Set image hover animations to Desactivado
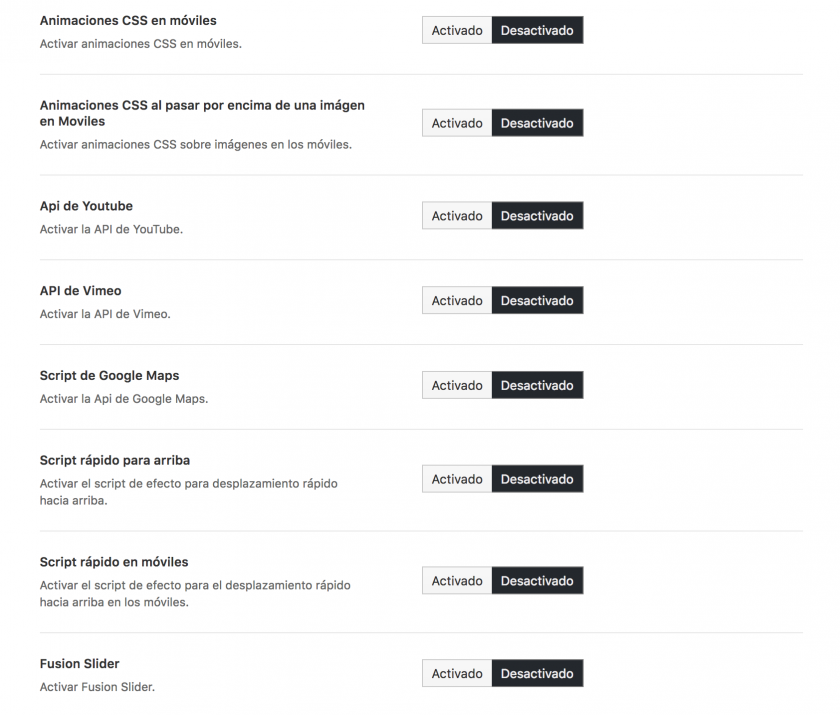The width and height of the screenshot is (840, 715). (x=537, y=123)
